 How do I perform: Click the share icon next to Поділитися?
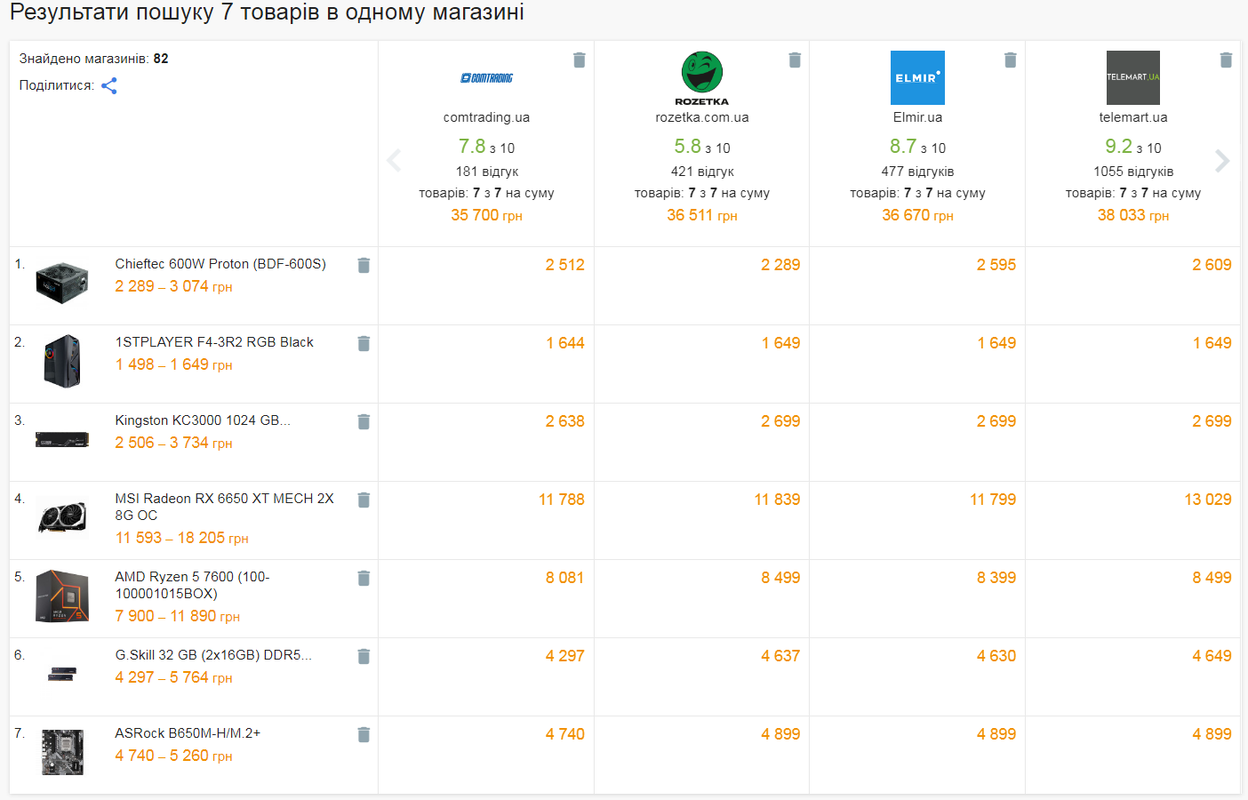(109, 86)
